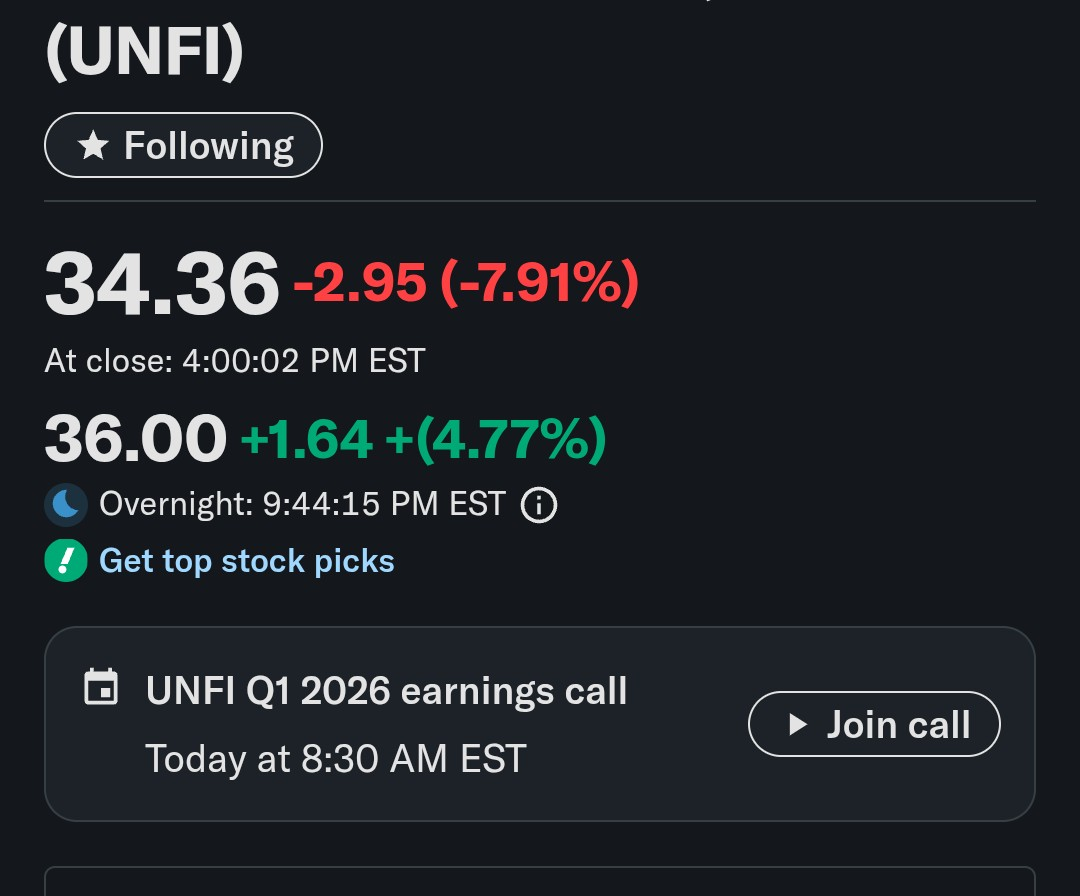Tap the Overnight 9:44:15 PM EST label
The height and width of the screenshot is (896, 1080).
point(302,505)
